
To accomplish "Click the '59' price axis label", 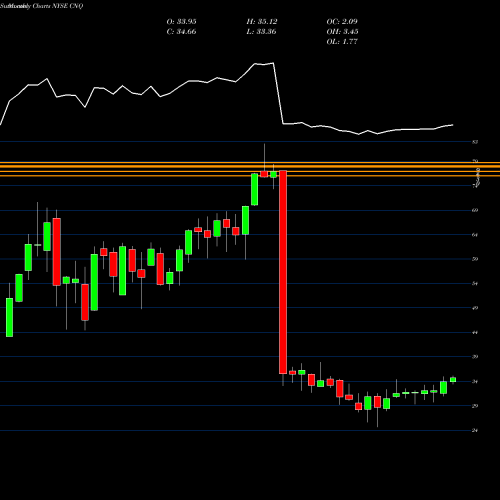I will click(x=475, y=259).
